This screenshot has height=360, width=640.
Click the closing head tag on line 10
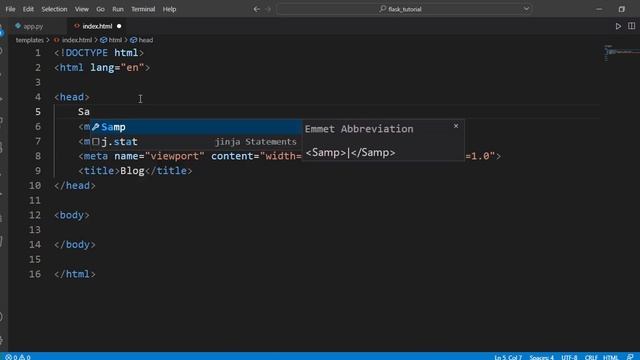tap(75, 186)
